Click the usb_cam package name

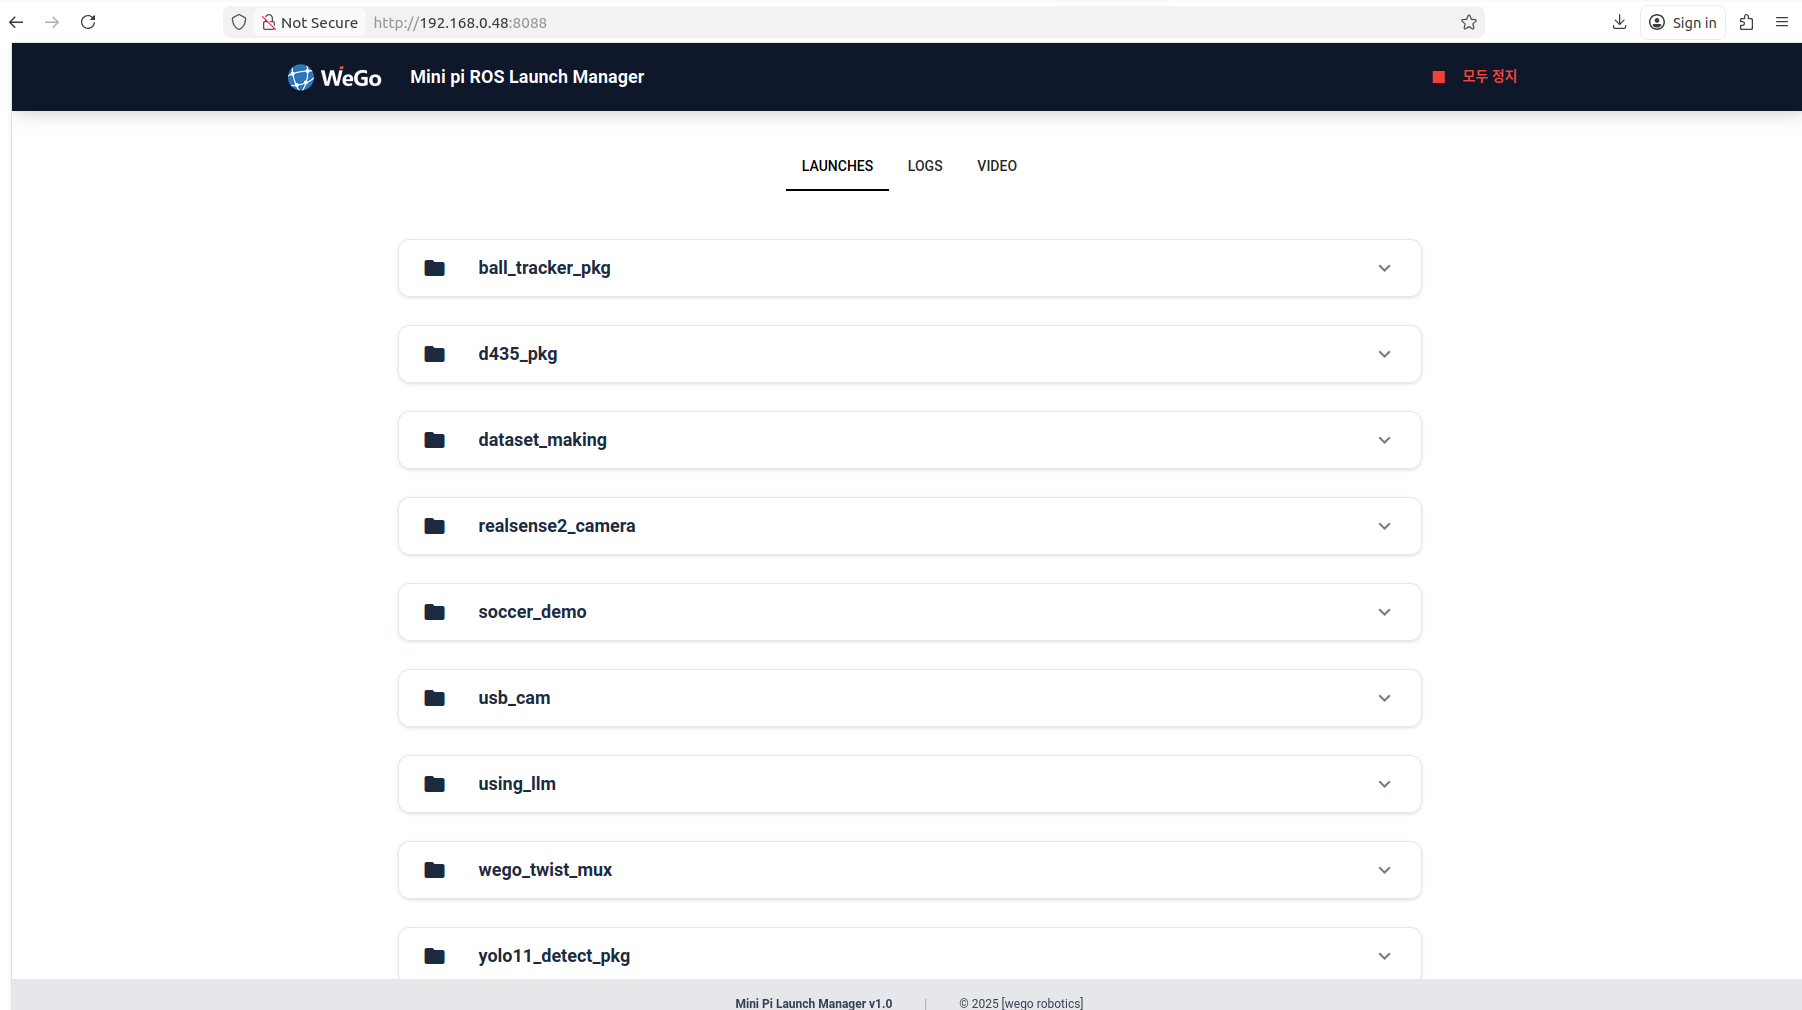(514, 698)
